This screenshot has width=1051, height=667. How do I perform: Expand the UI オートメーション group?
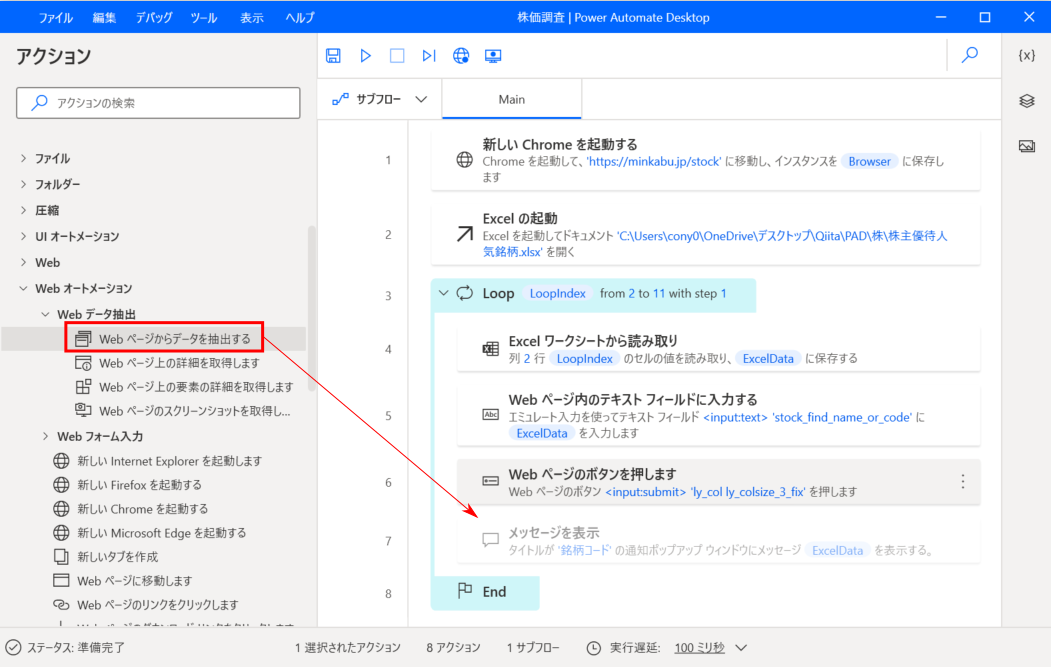pyautogui.click(x=23, y=236)
